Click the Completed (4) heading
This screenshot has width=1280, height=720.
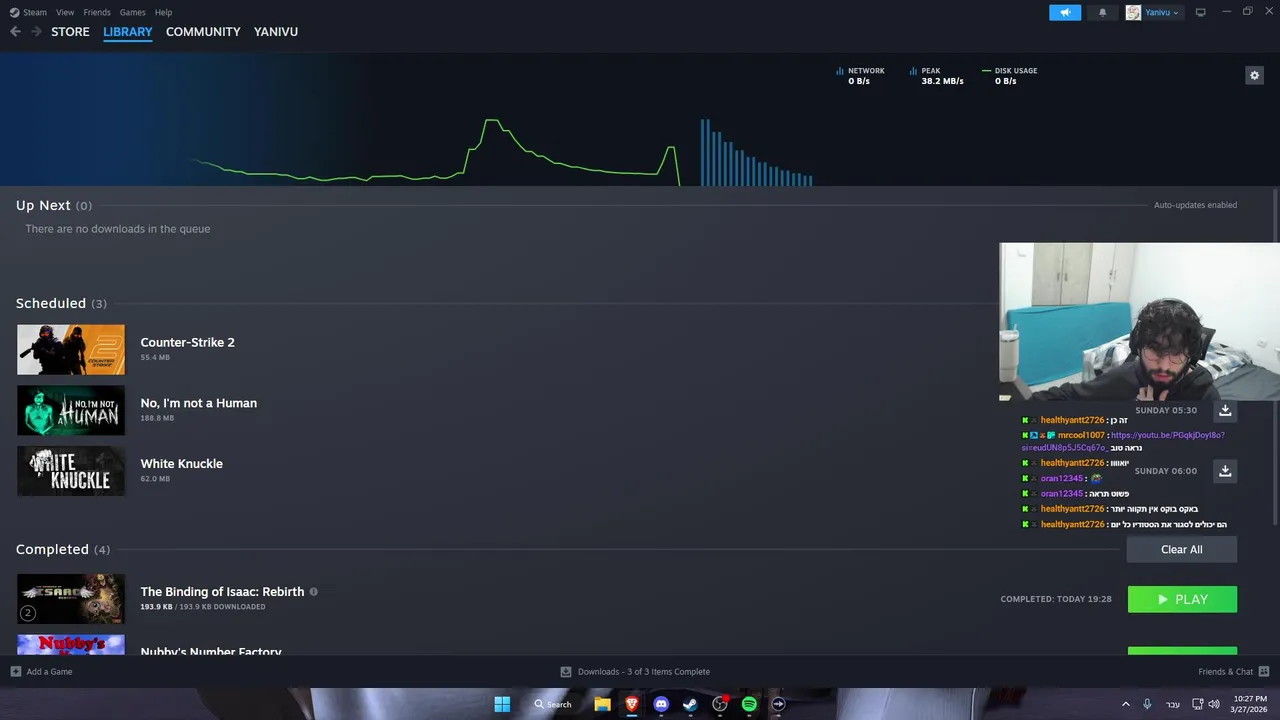pos(63,549)
